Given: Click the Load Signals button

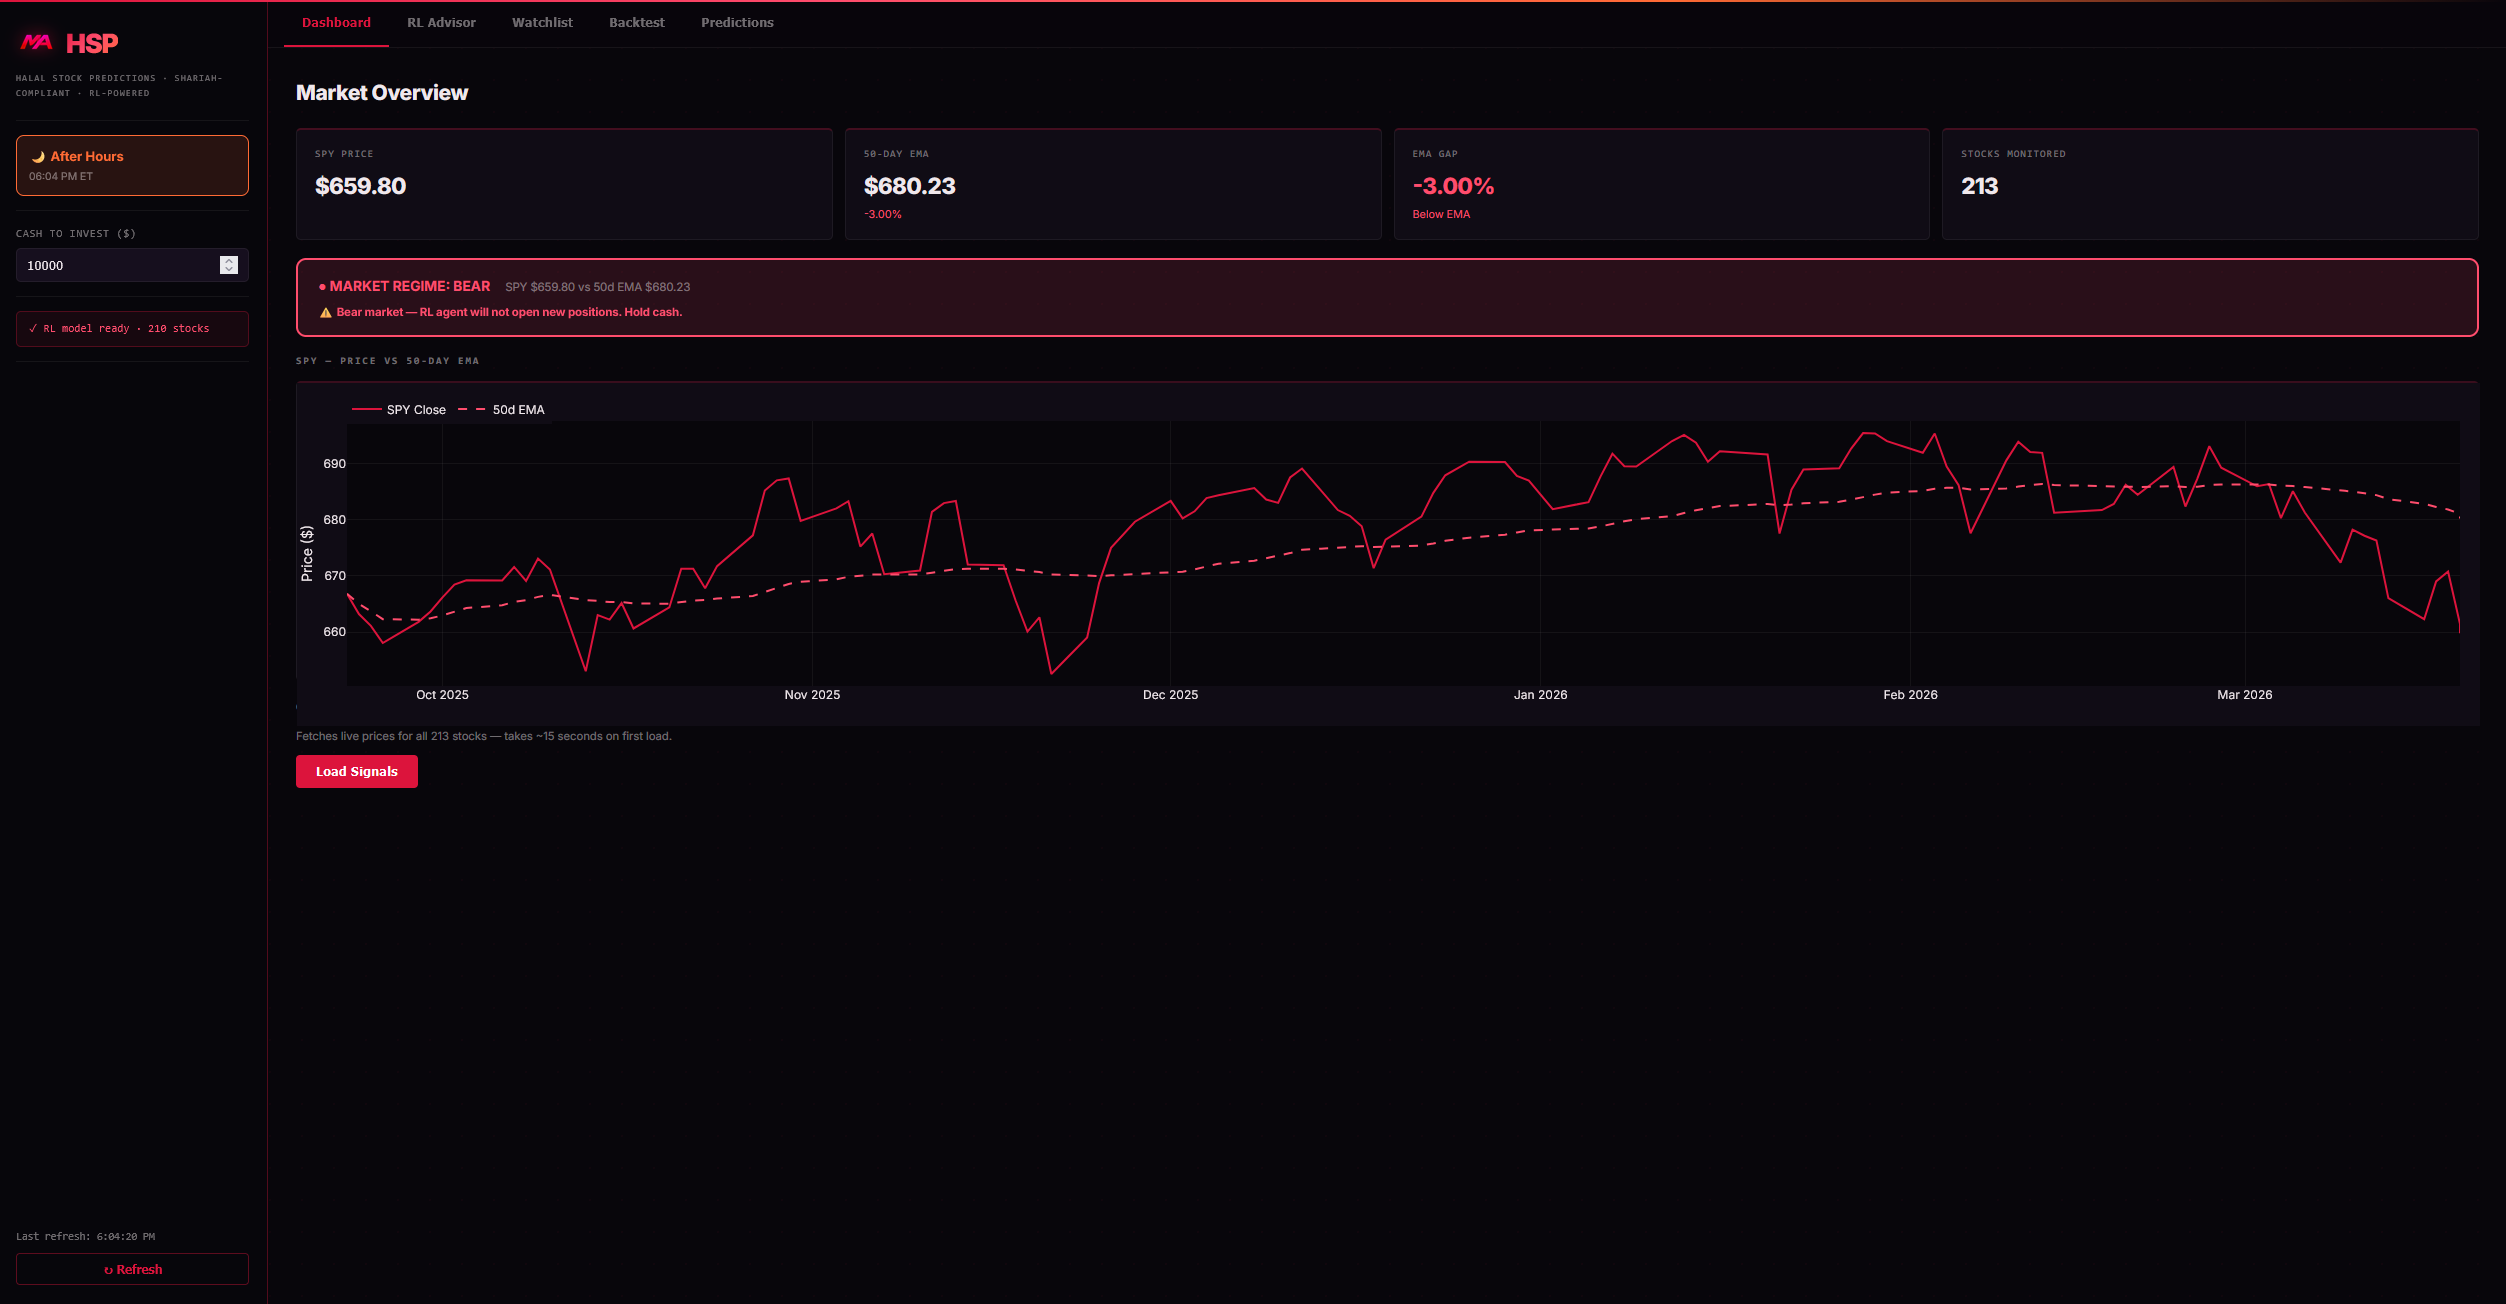Looking at the screenshot, I should pyautogui.click(x=356, y=771).
